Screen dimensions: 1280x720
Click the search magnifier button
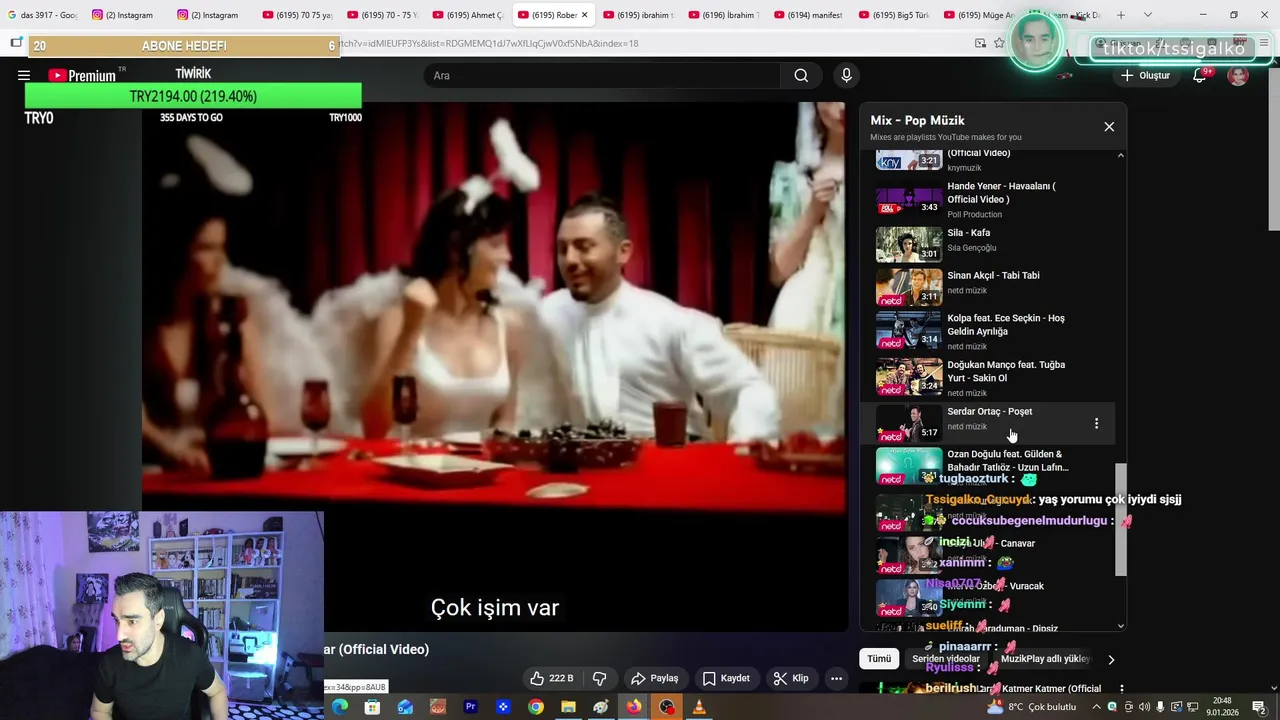(x=801, y=75)
